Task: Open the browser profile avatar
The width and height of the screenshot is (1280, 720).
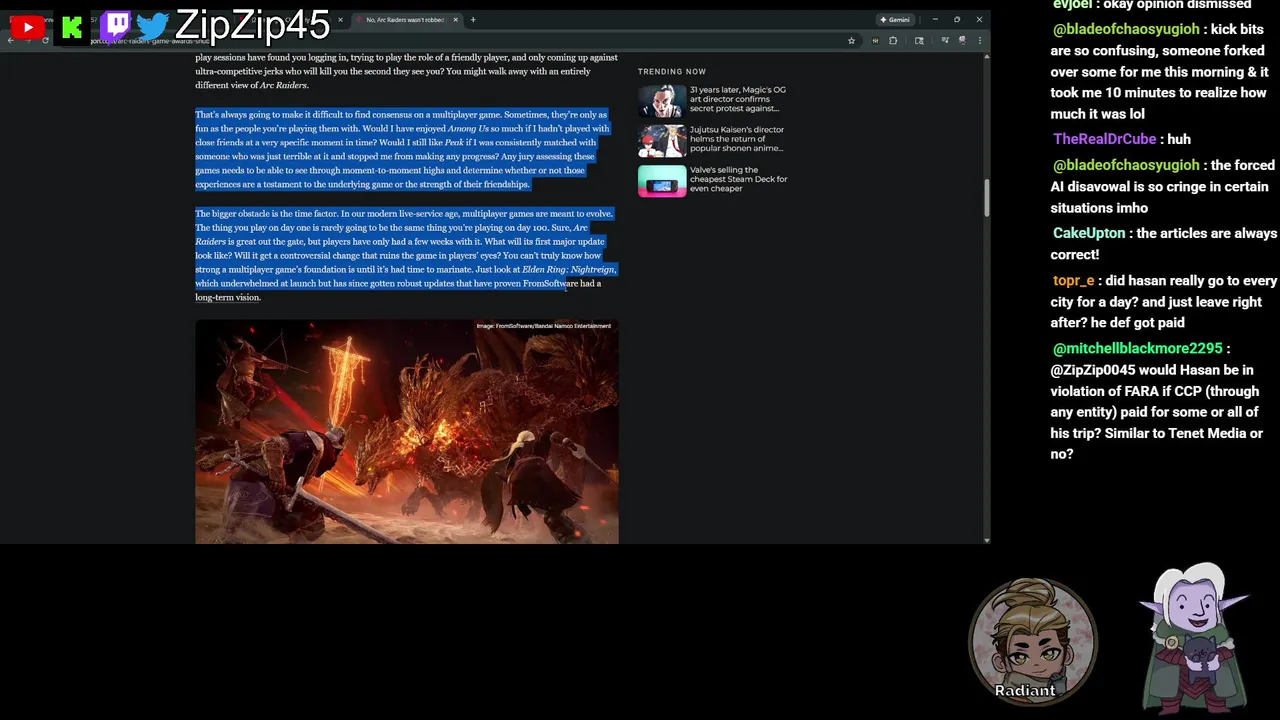Action: 962,40
